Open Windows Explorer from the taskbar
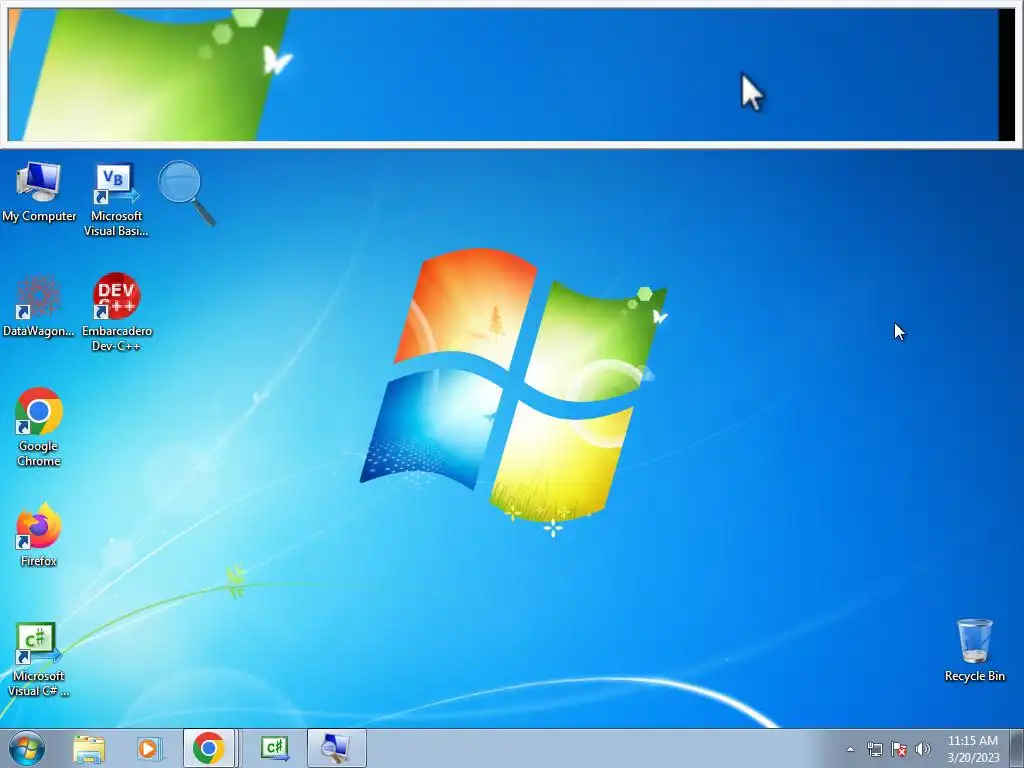 (89, 748)
